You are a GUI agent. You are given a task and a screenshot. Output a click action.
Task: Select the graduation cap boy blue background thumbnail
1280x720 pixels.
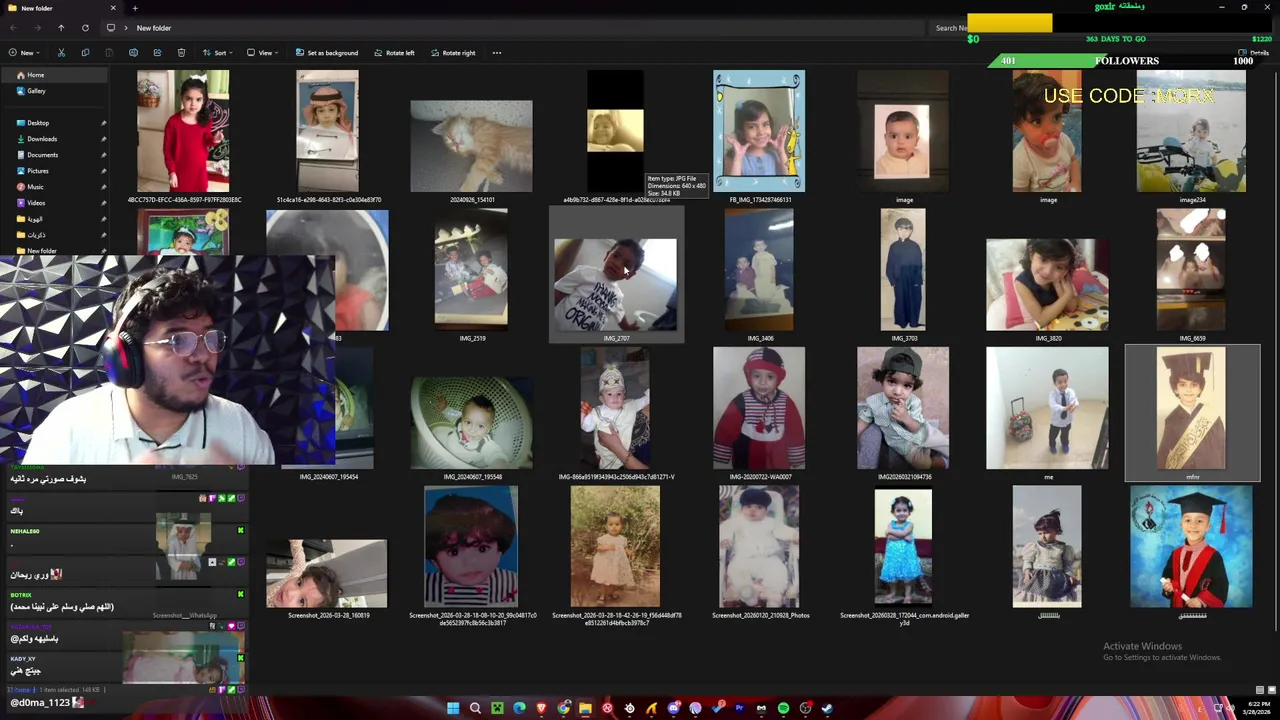coord(1191,547)
